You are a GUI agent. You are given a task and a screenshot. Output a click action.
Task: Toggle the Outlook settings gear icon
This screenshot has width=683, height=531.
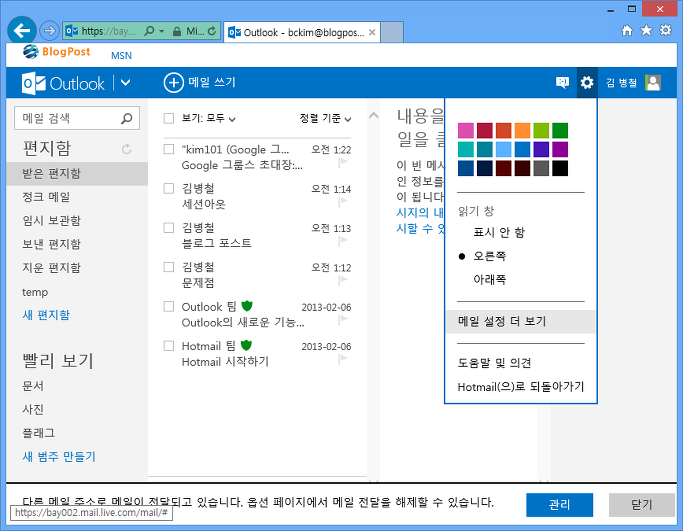[x=587, y=82]
